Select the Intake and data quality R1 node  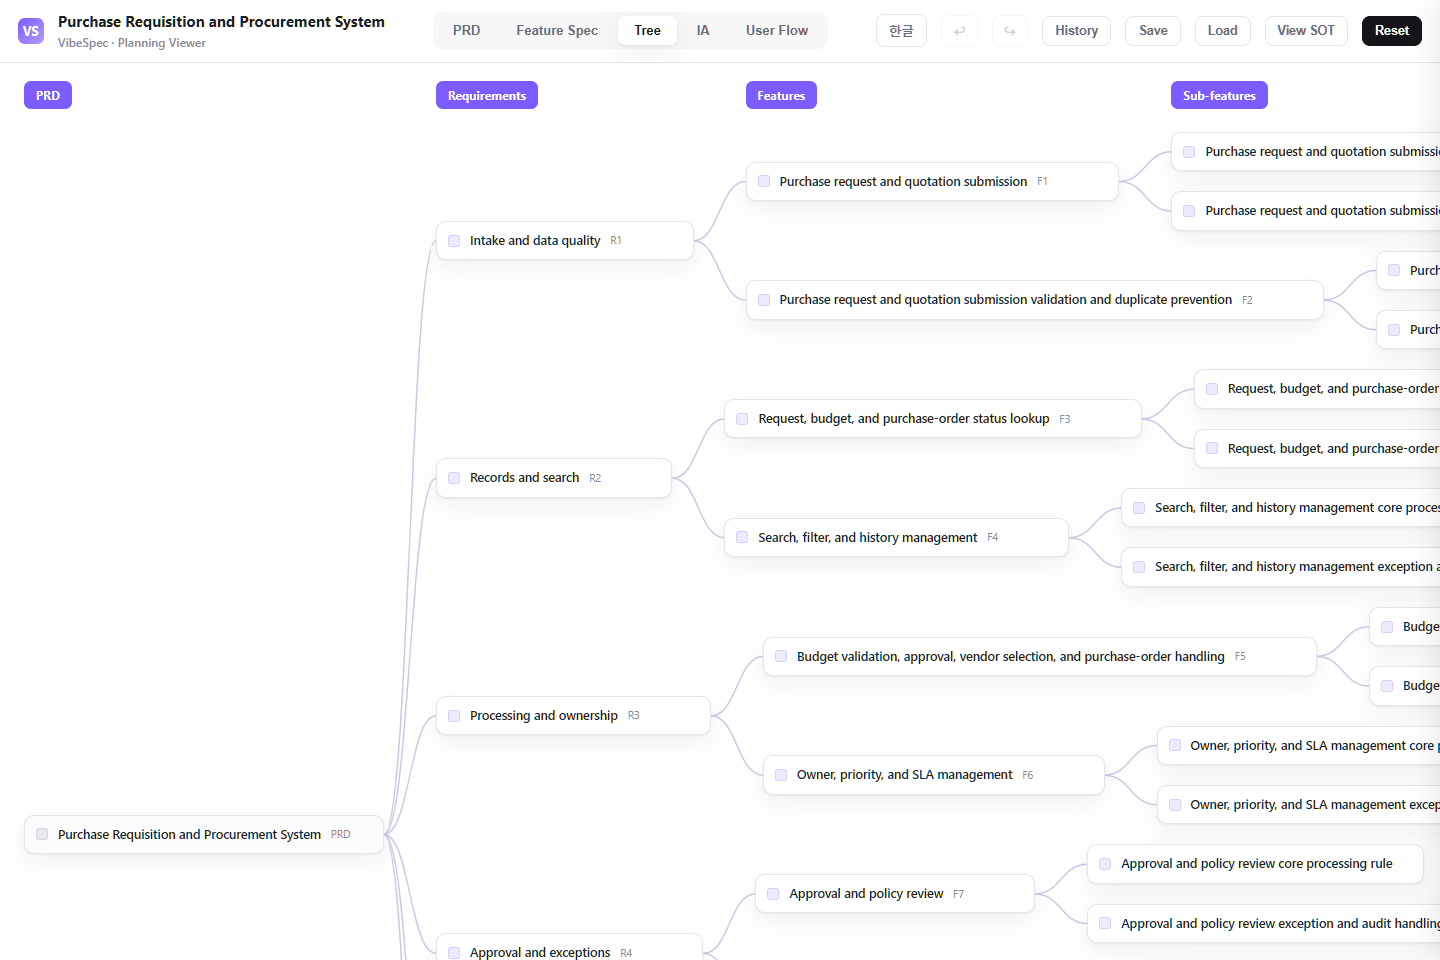(x=565, y=241)
